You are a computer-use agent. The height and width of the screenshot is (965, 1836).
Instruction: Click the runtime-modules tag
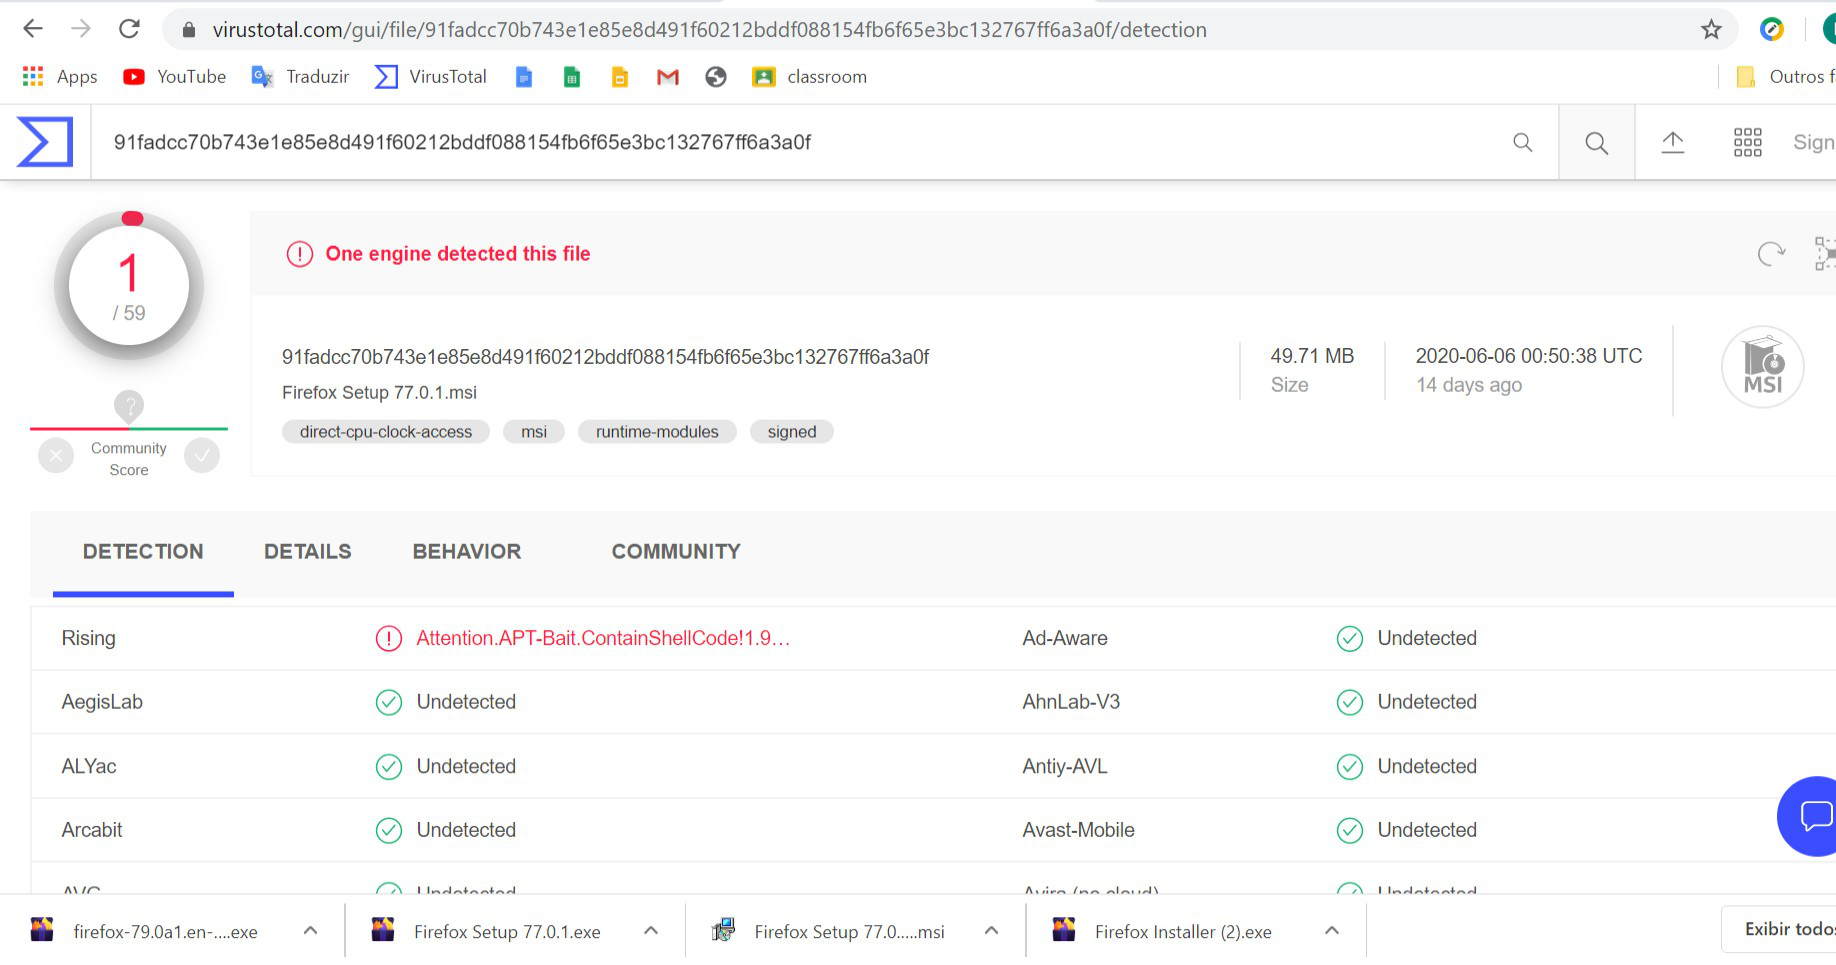point(657,432)
